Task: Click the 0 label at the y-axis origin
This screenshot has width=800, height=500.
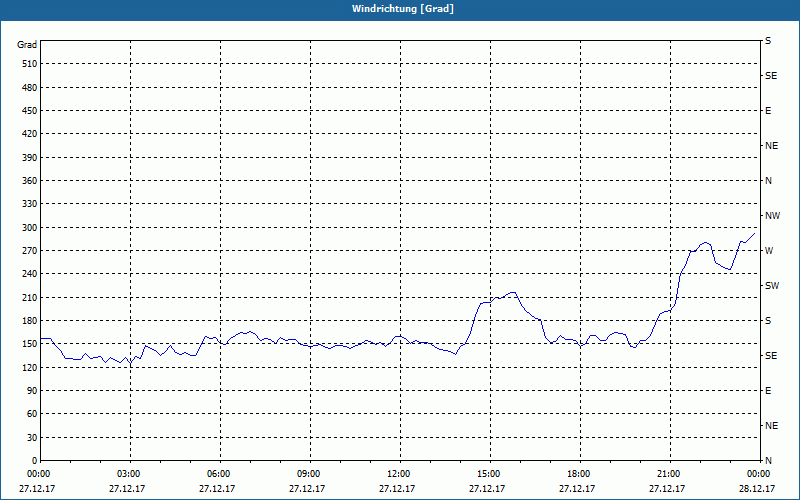Action: coord(34,461)
